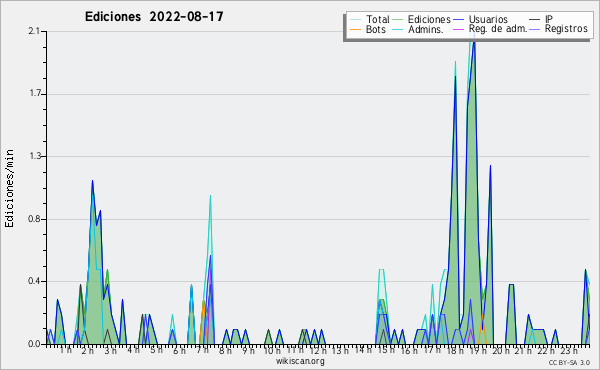This screenshot has height=370, width=600.
Task: Click the '23 h' x-axis label
Action: [x=569, y=350]
